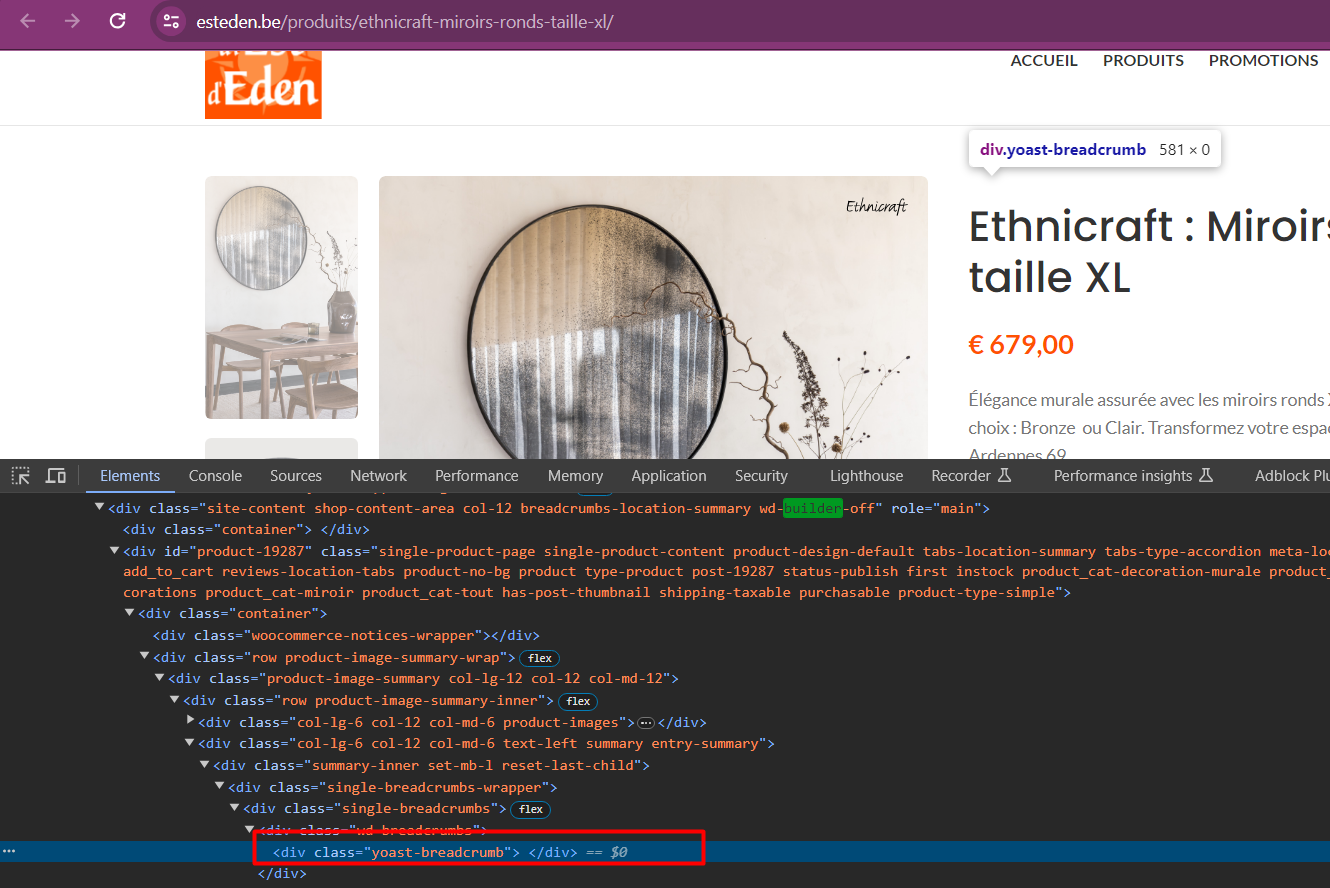Switch to the Elements tab
This screenshot has width=1330, height=888.
click(130, 476)
